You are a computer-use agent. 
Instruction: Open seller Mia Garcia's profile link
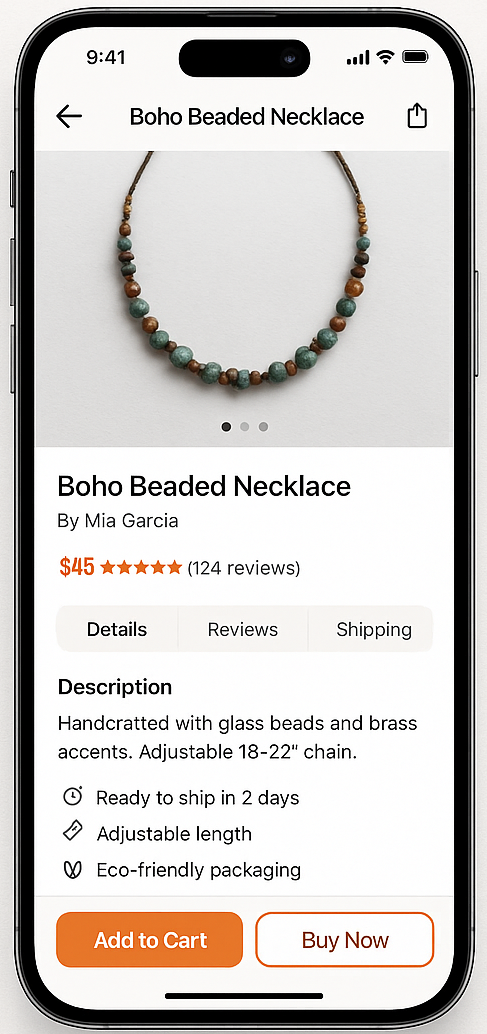(x=118, y=521)
